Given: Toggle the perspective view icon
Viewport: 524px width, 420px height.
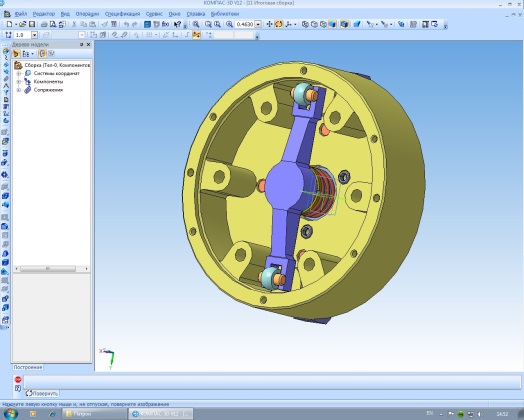Looking at the screenshot, I should pyautogui.click(x=357, y=24).
